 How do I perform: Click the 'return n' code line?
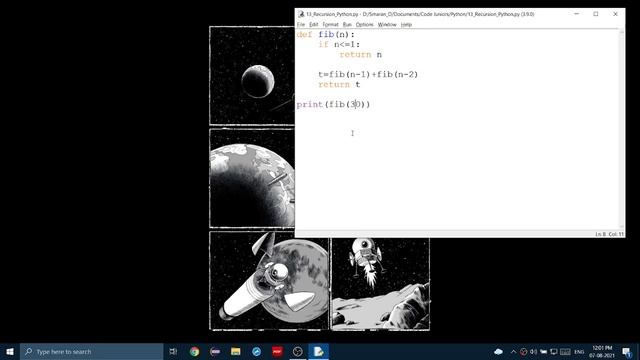361,55
